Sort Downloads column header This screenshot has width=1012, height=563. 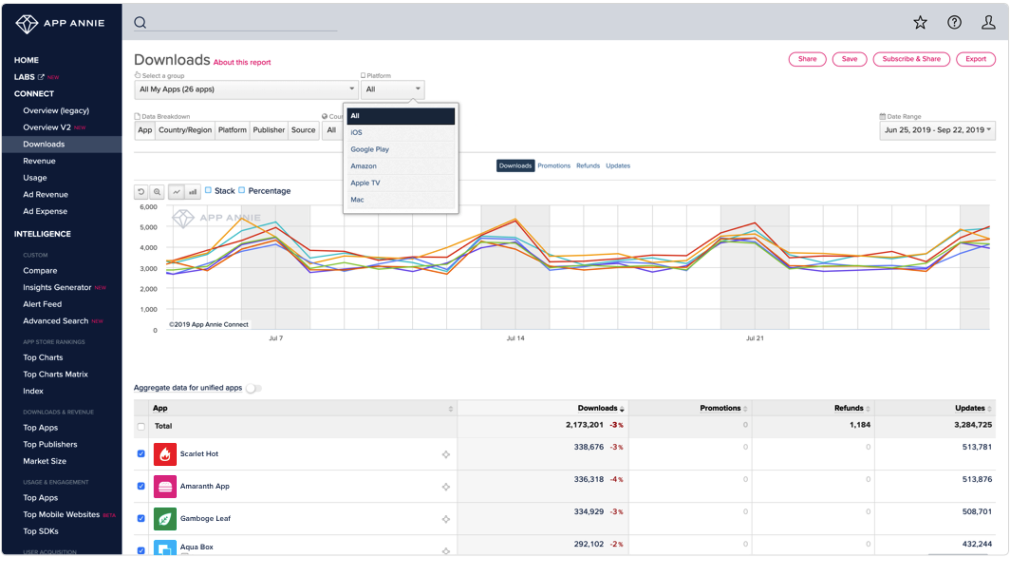(x=600, y=408)
